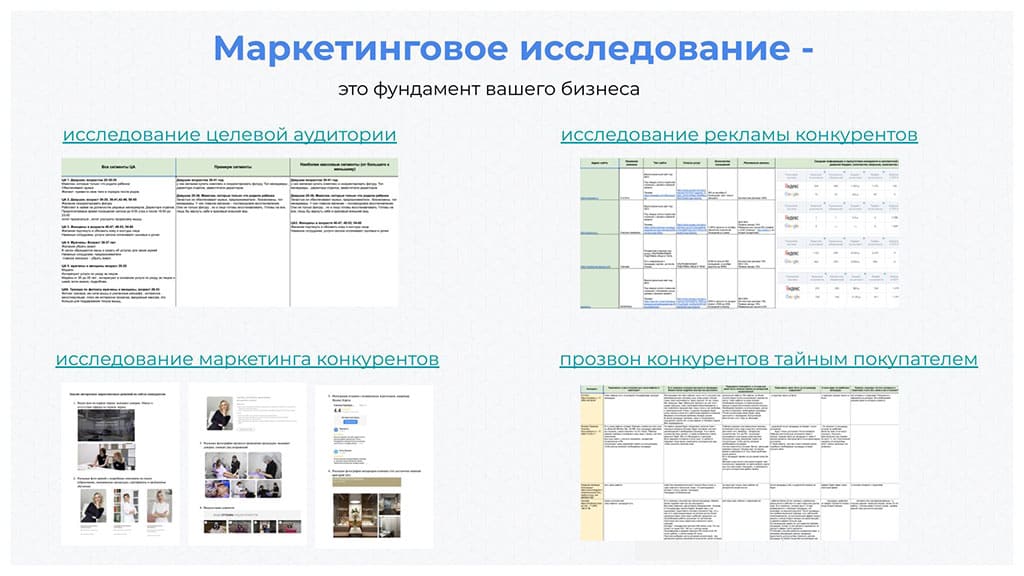Open the link "исследование рекламы конкурентов"
This screenshot has height=576, width=1024.
[739, 135]
